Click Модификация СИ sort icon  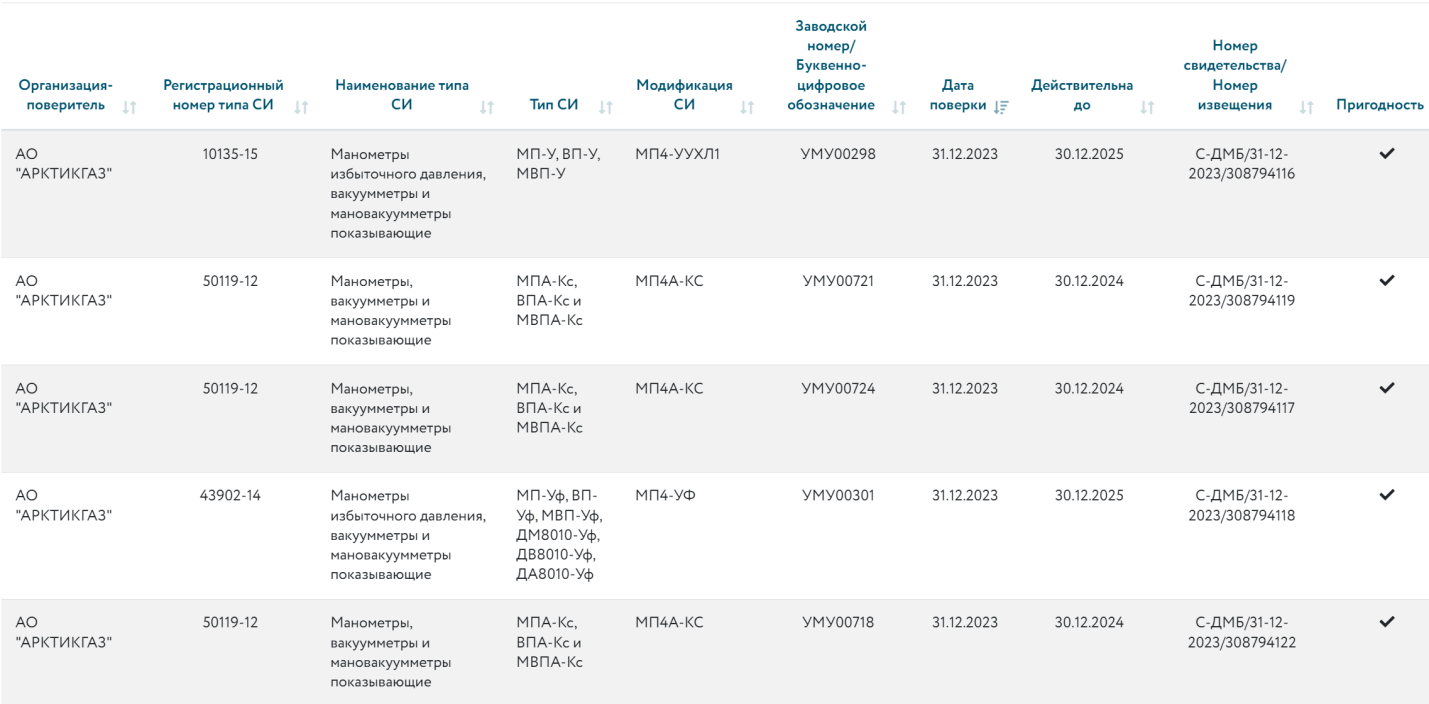pyautogui.click(x=746, y=107)
